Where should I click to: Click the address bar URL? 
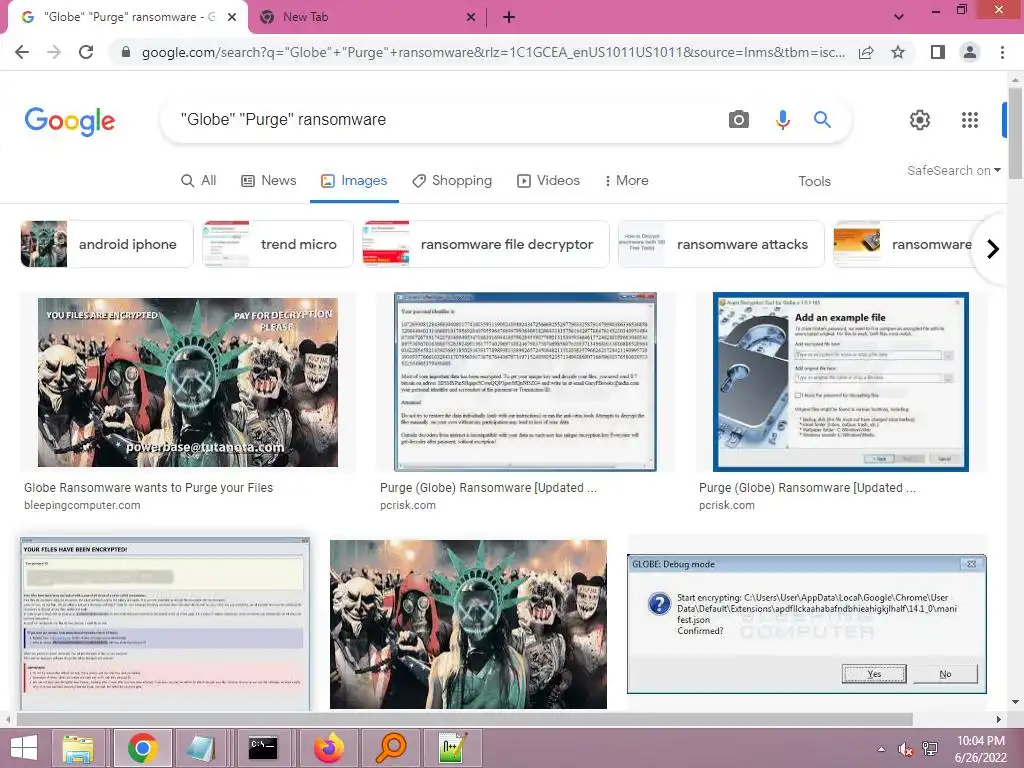493,52
